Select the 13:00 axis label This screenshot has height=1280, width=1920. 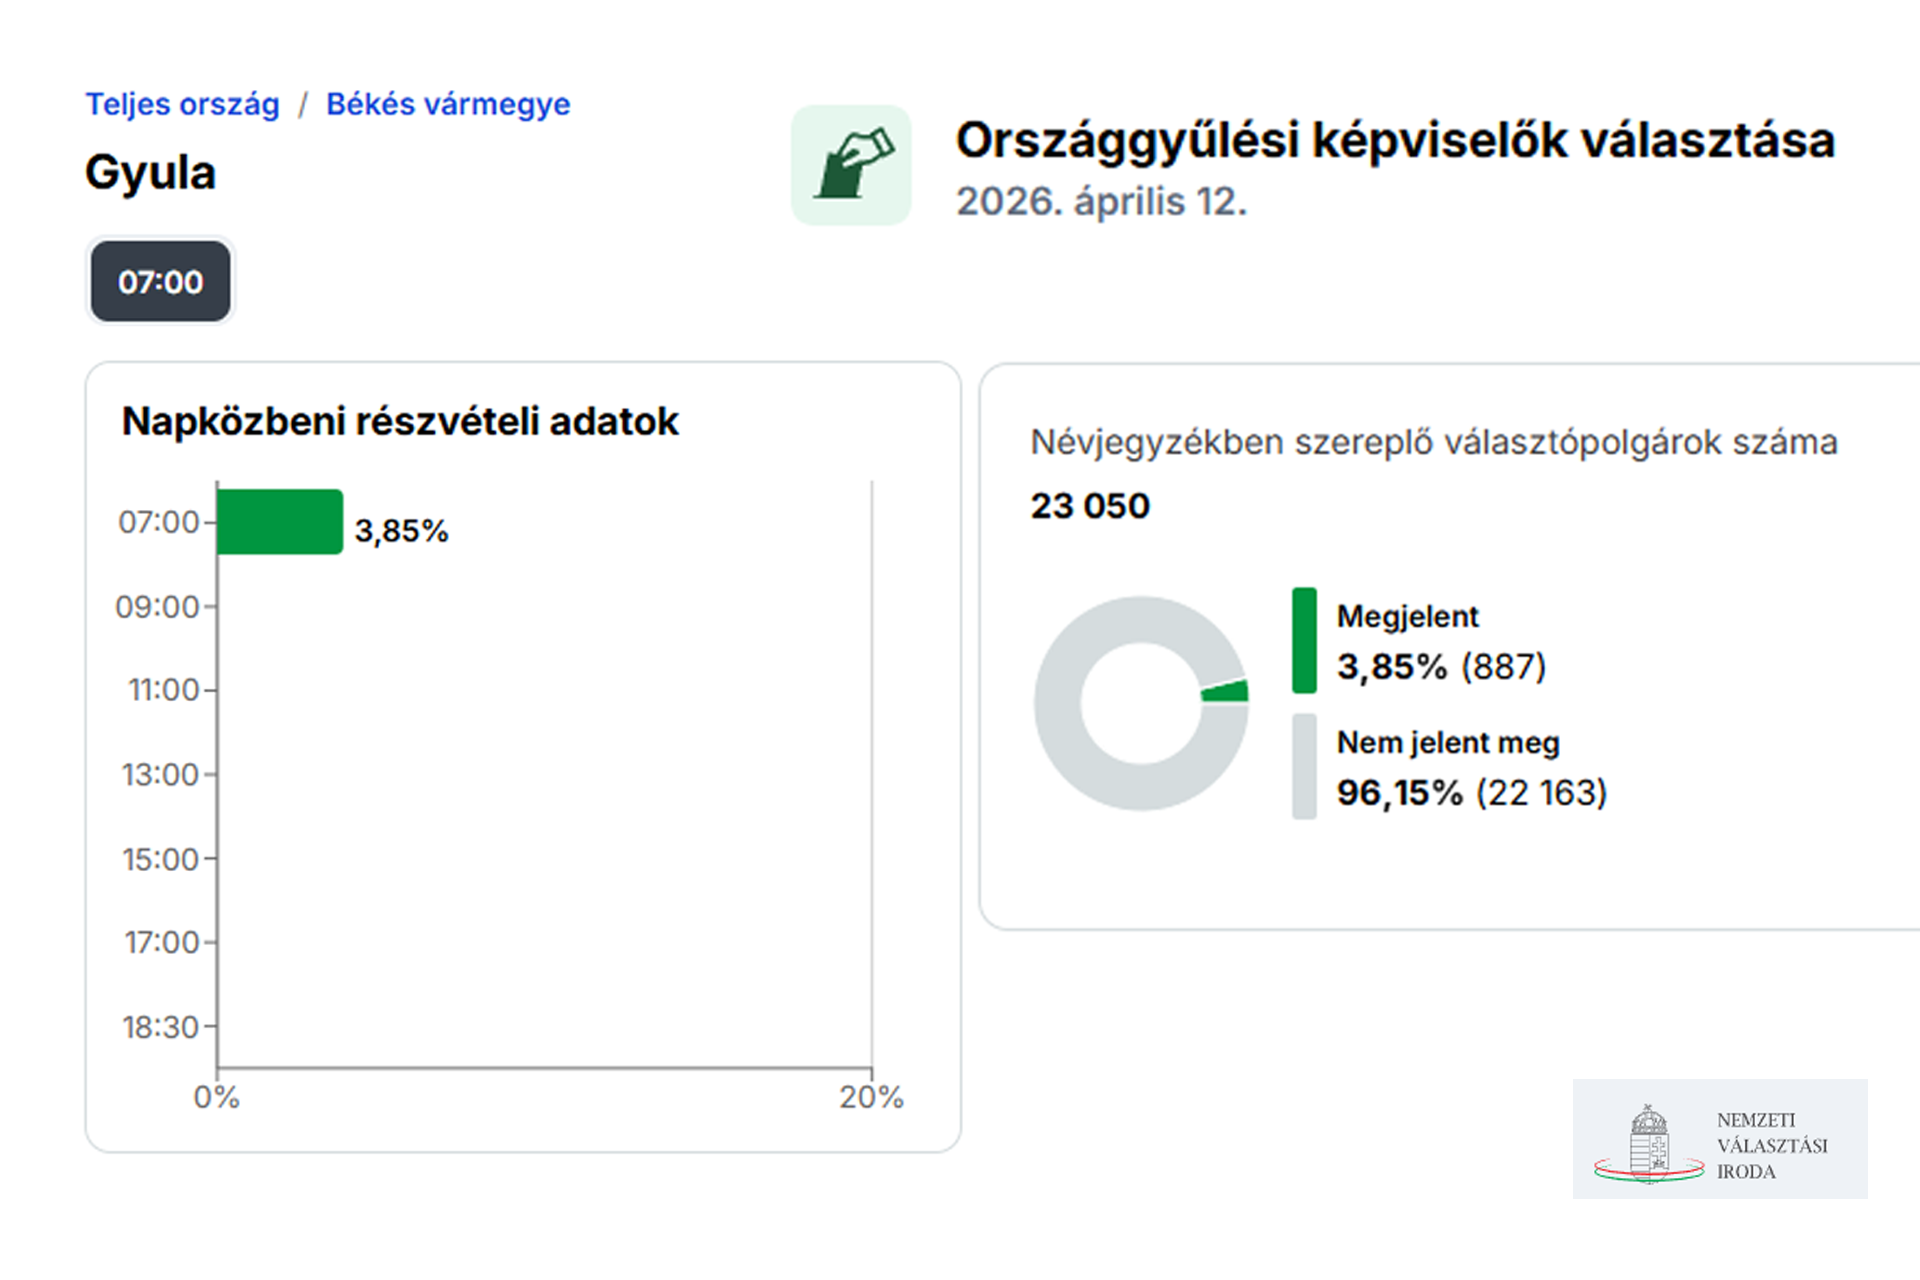tap(160, 775)
